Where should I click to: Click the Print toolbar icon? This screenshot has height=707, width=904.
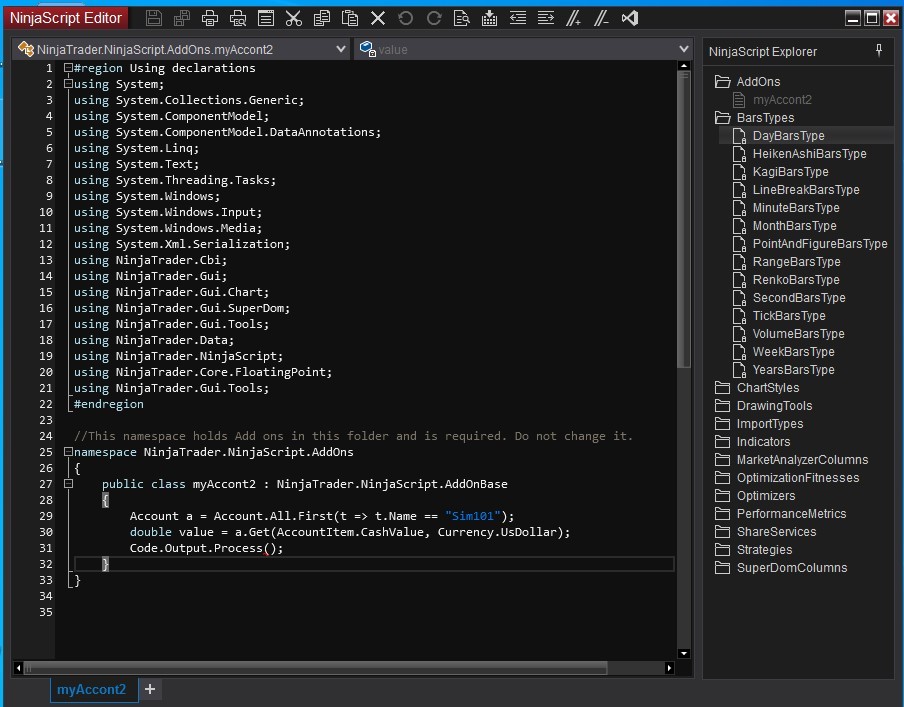click(210, 18)
